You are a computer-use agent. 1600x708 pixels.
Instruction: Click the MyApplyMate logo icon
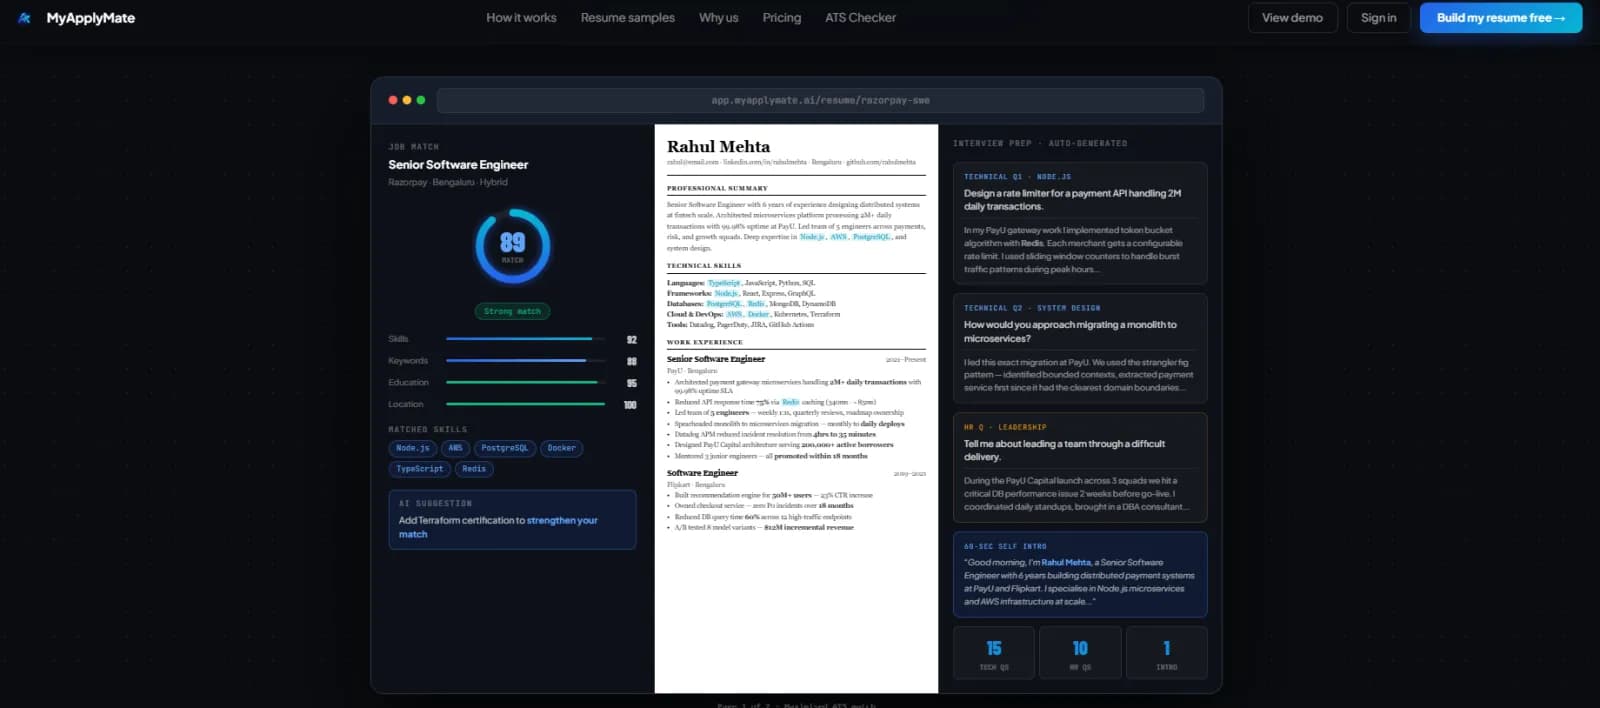point(25,18)
